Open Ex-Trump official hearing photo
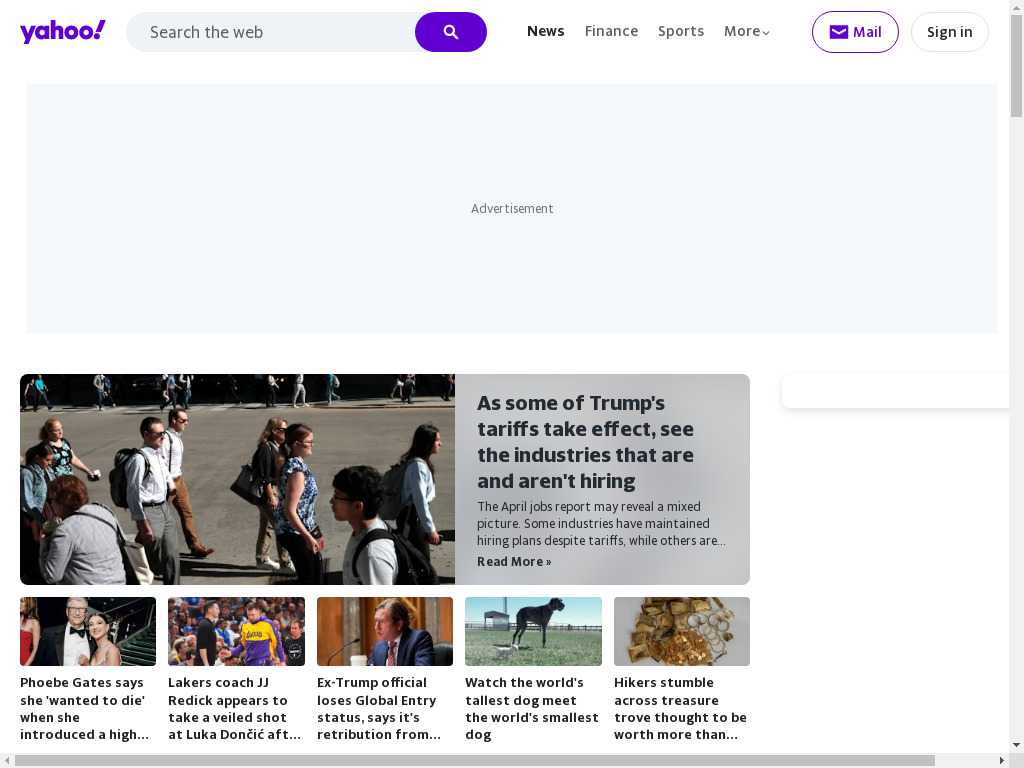The width and height of the screenshot is (1024, 768). click(x=385, y=632)
